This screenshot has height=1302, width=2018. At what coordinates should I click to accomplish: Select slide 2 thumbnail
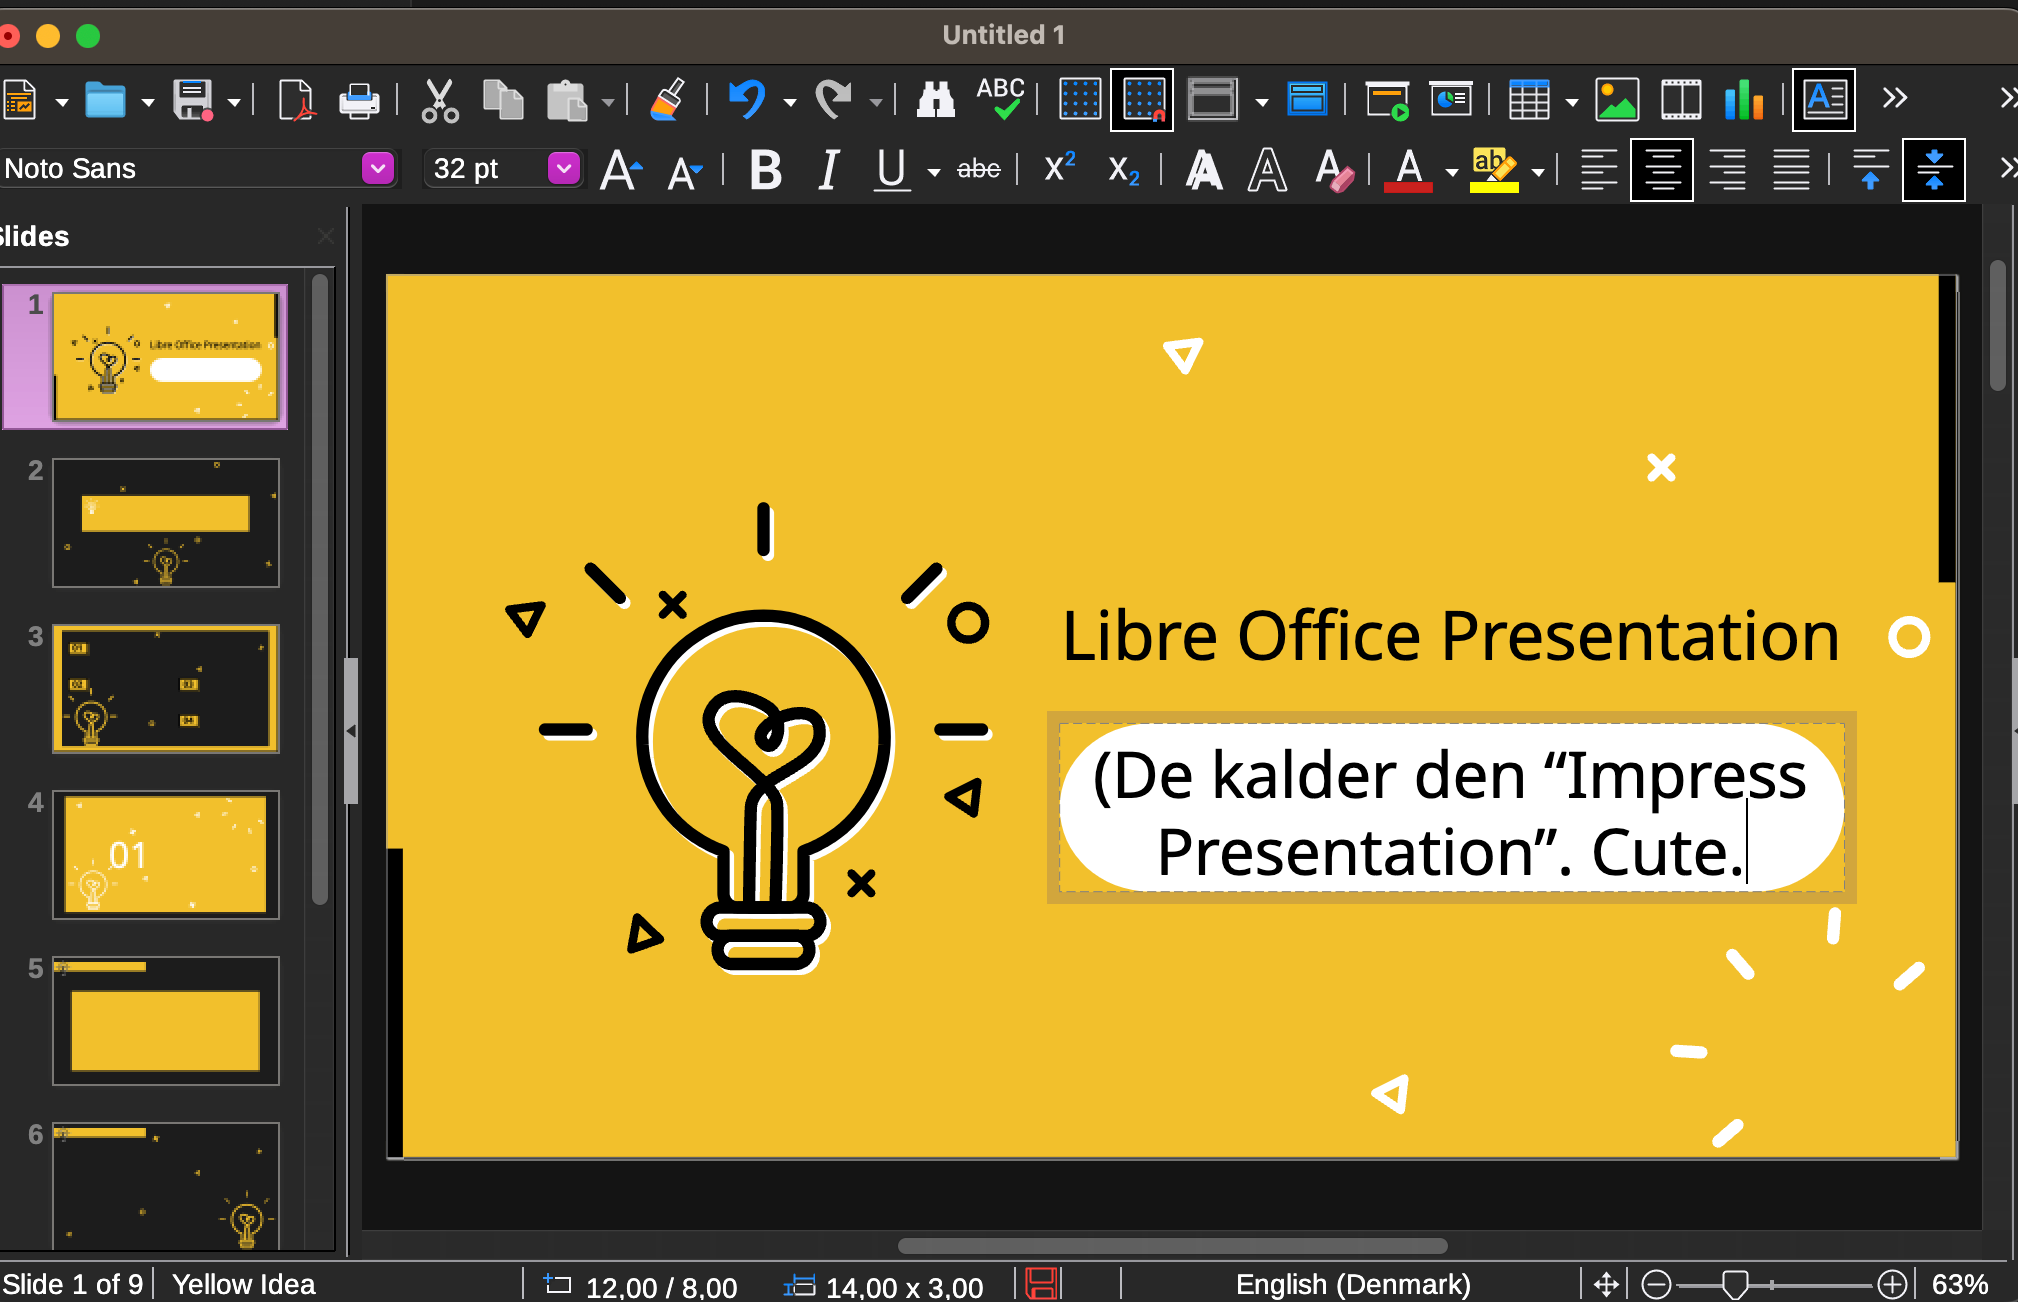[166, 523]
